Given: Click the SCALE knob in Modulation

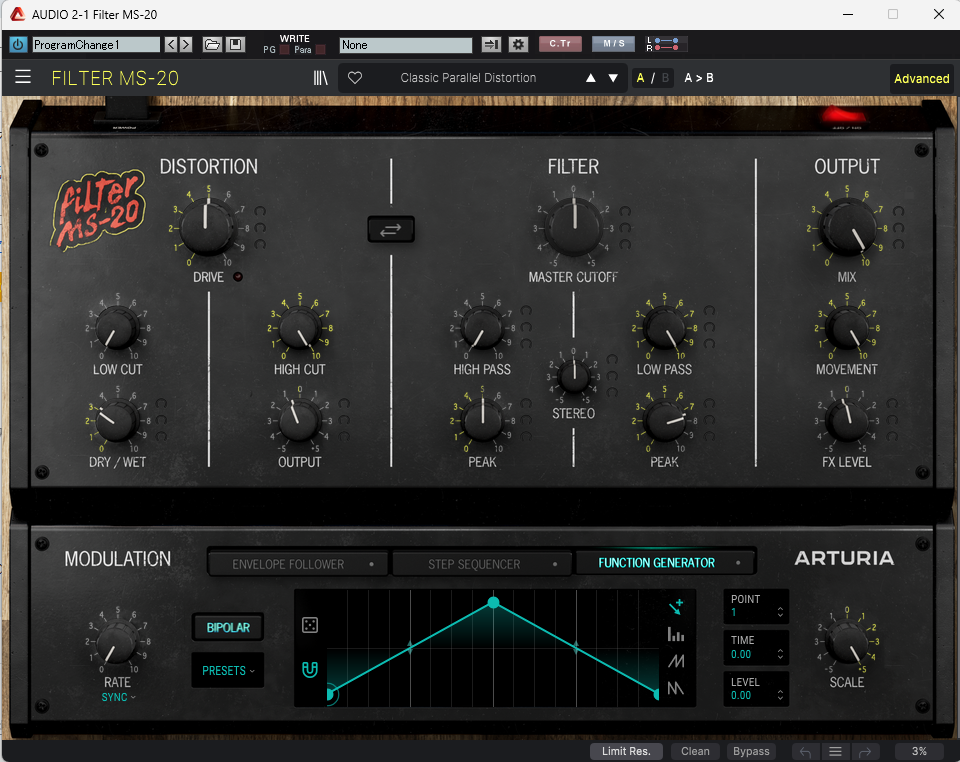Looking at the screenshot, I should pos(847,643).
